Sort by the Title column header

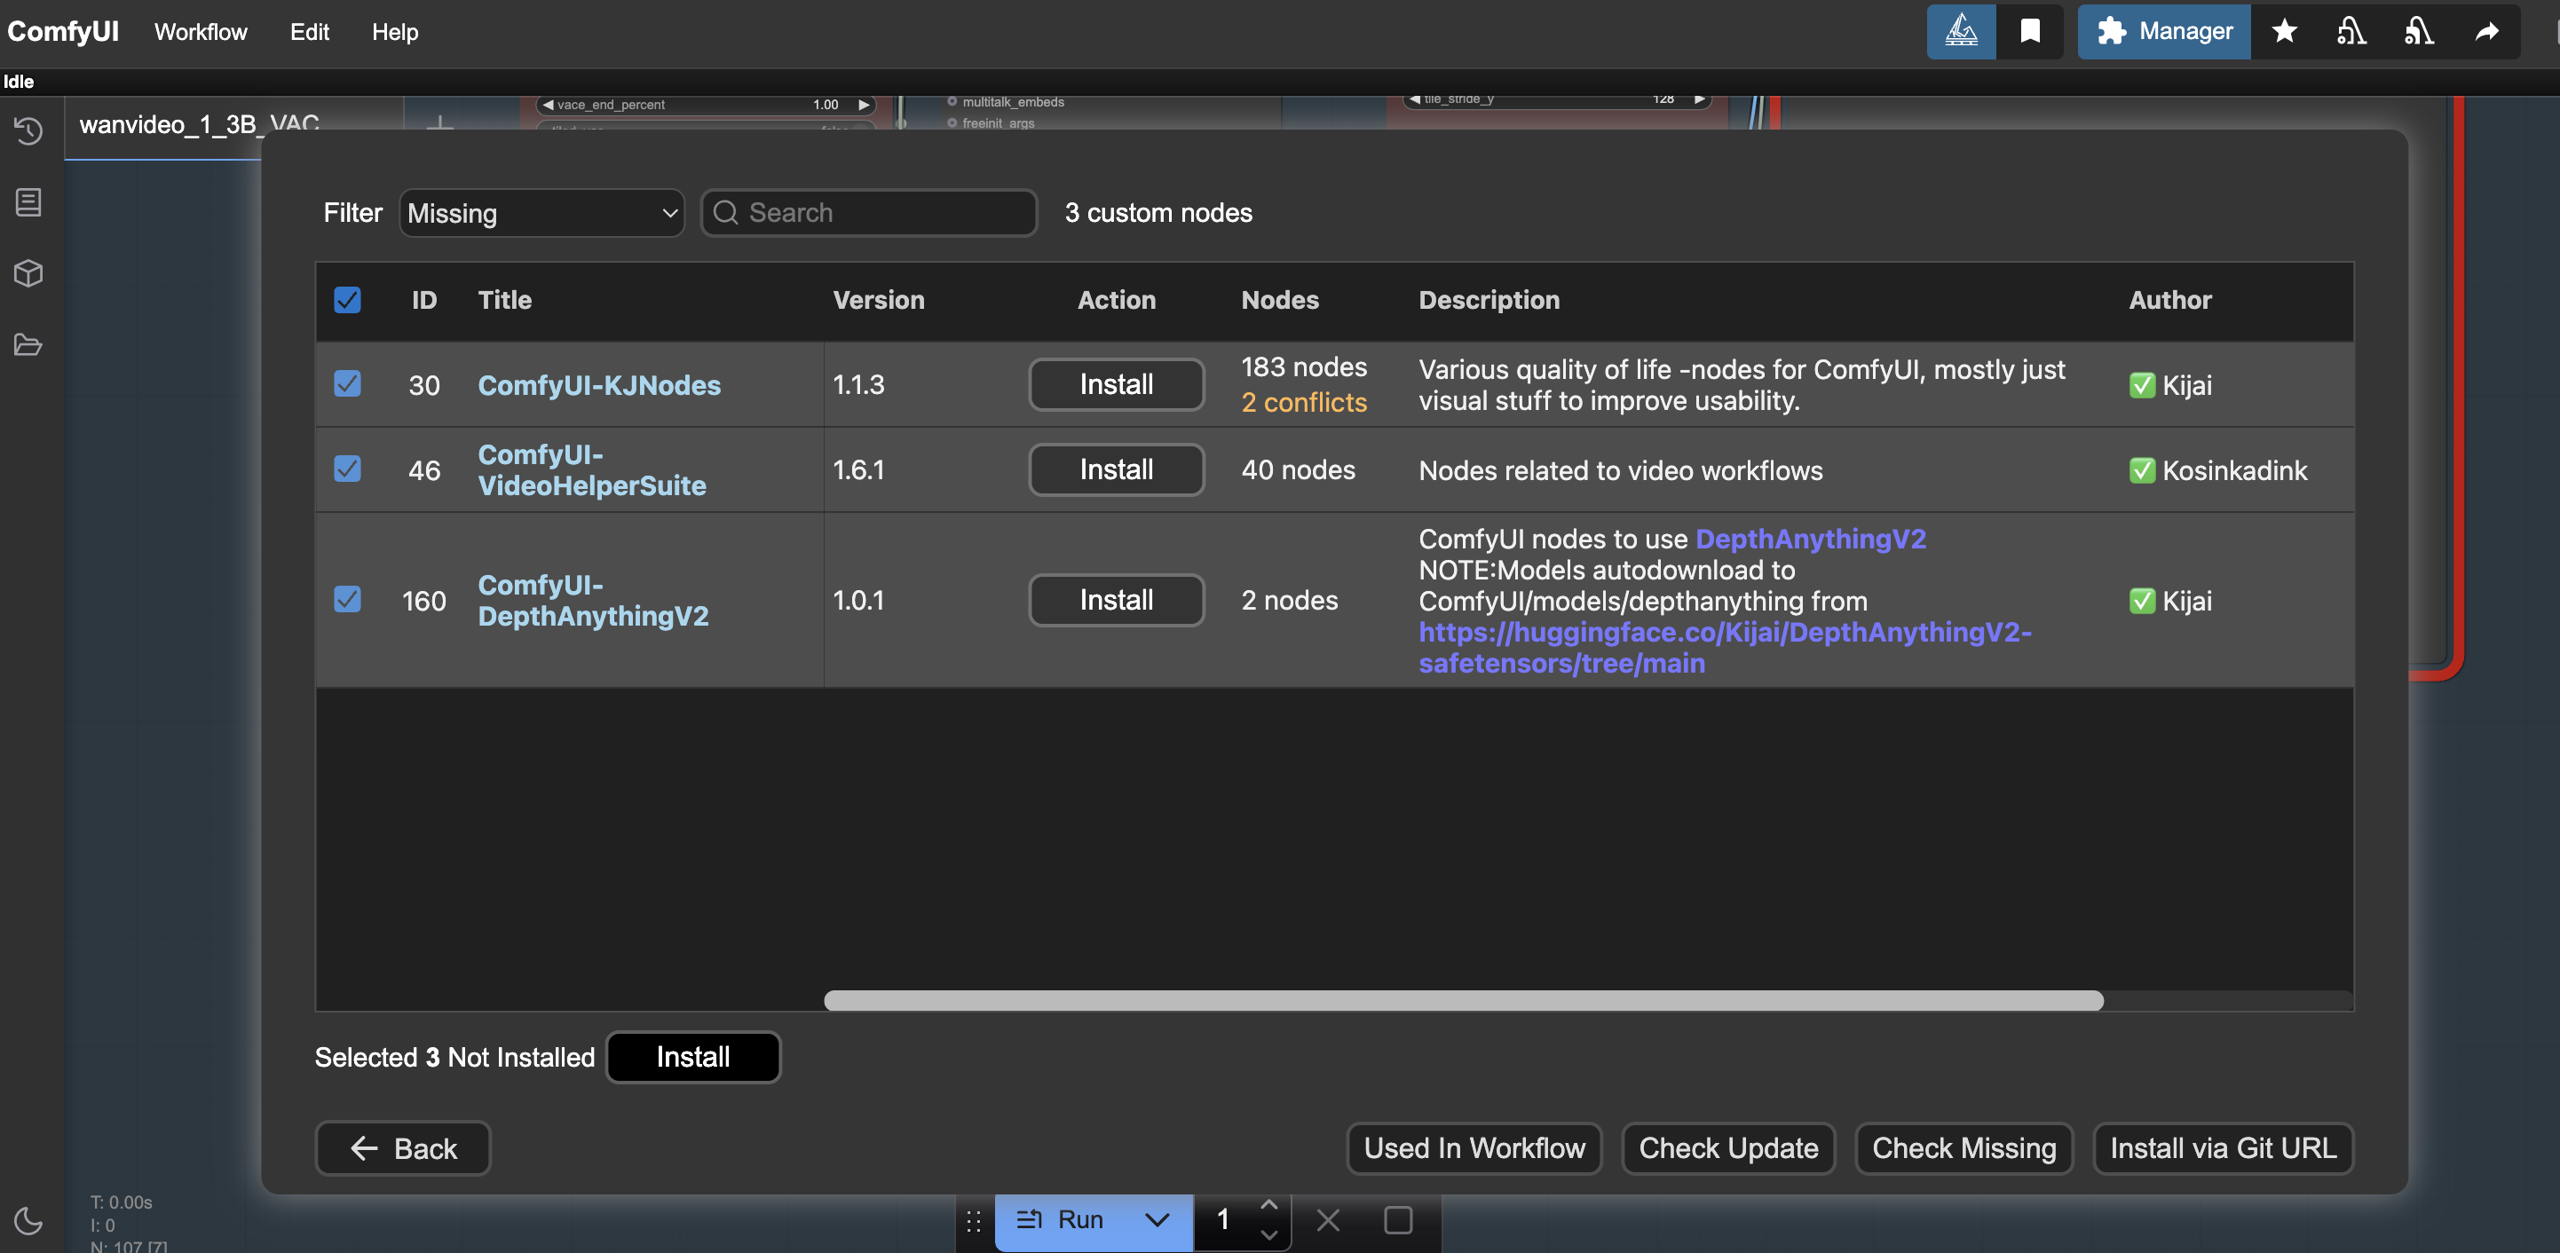[x=504, y=300]
